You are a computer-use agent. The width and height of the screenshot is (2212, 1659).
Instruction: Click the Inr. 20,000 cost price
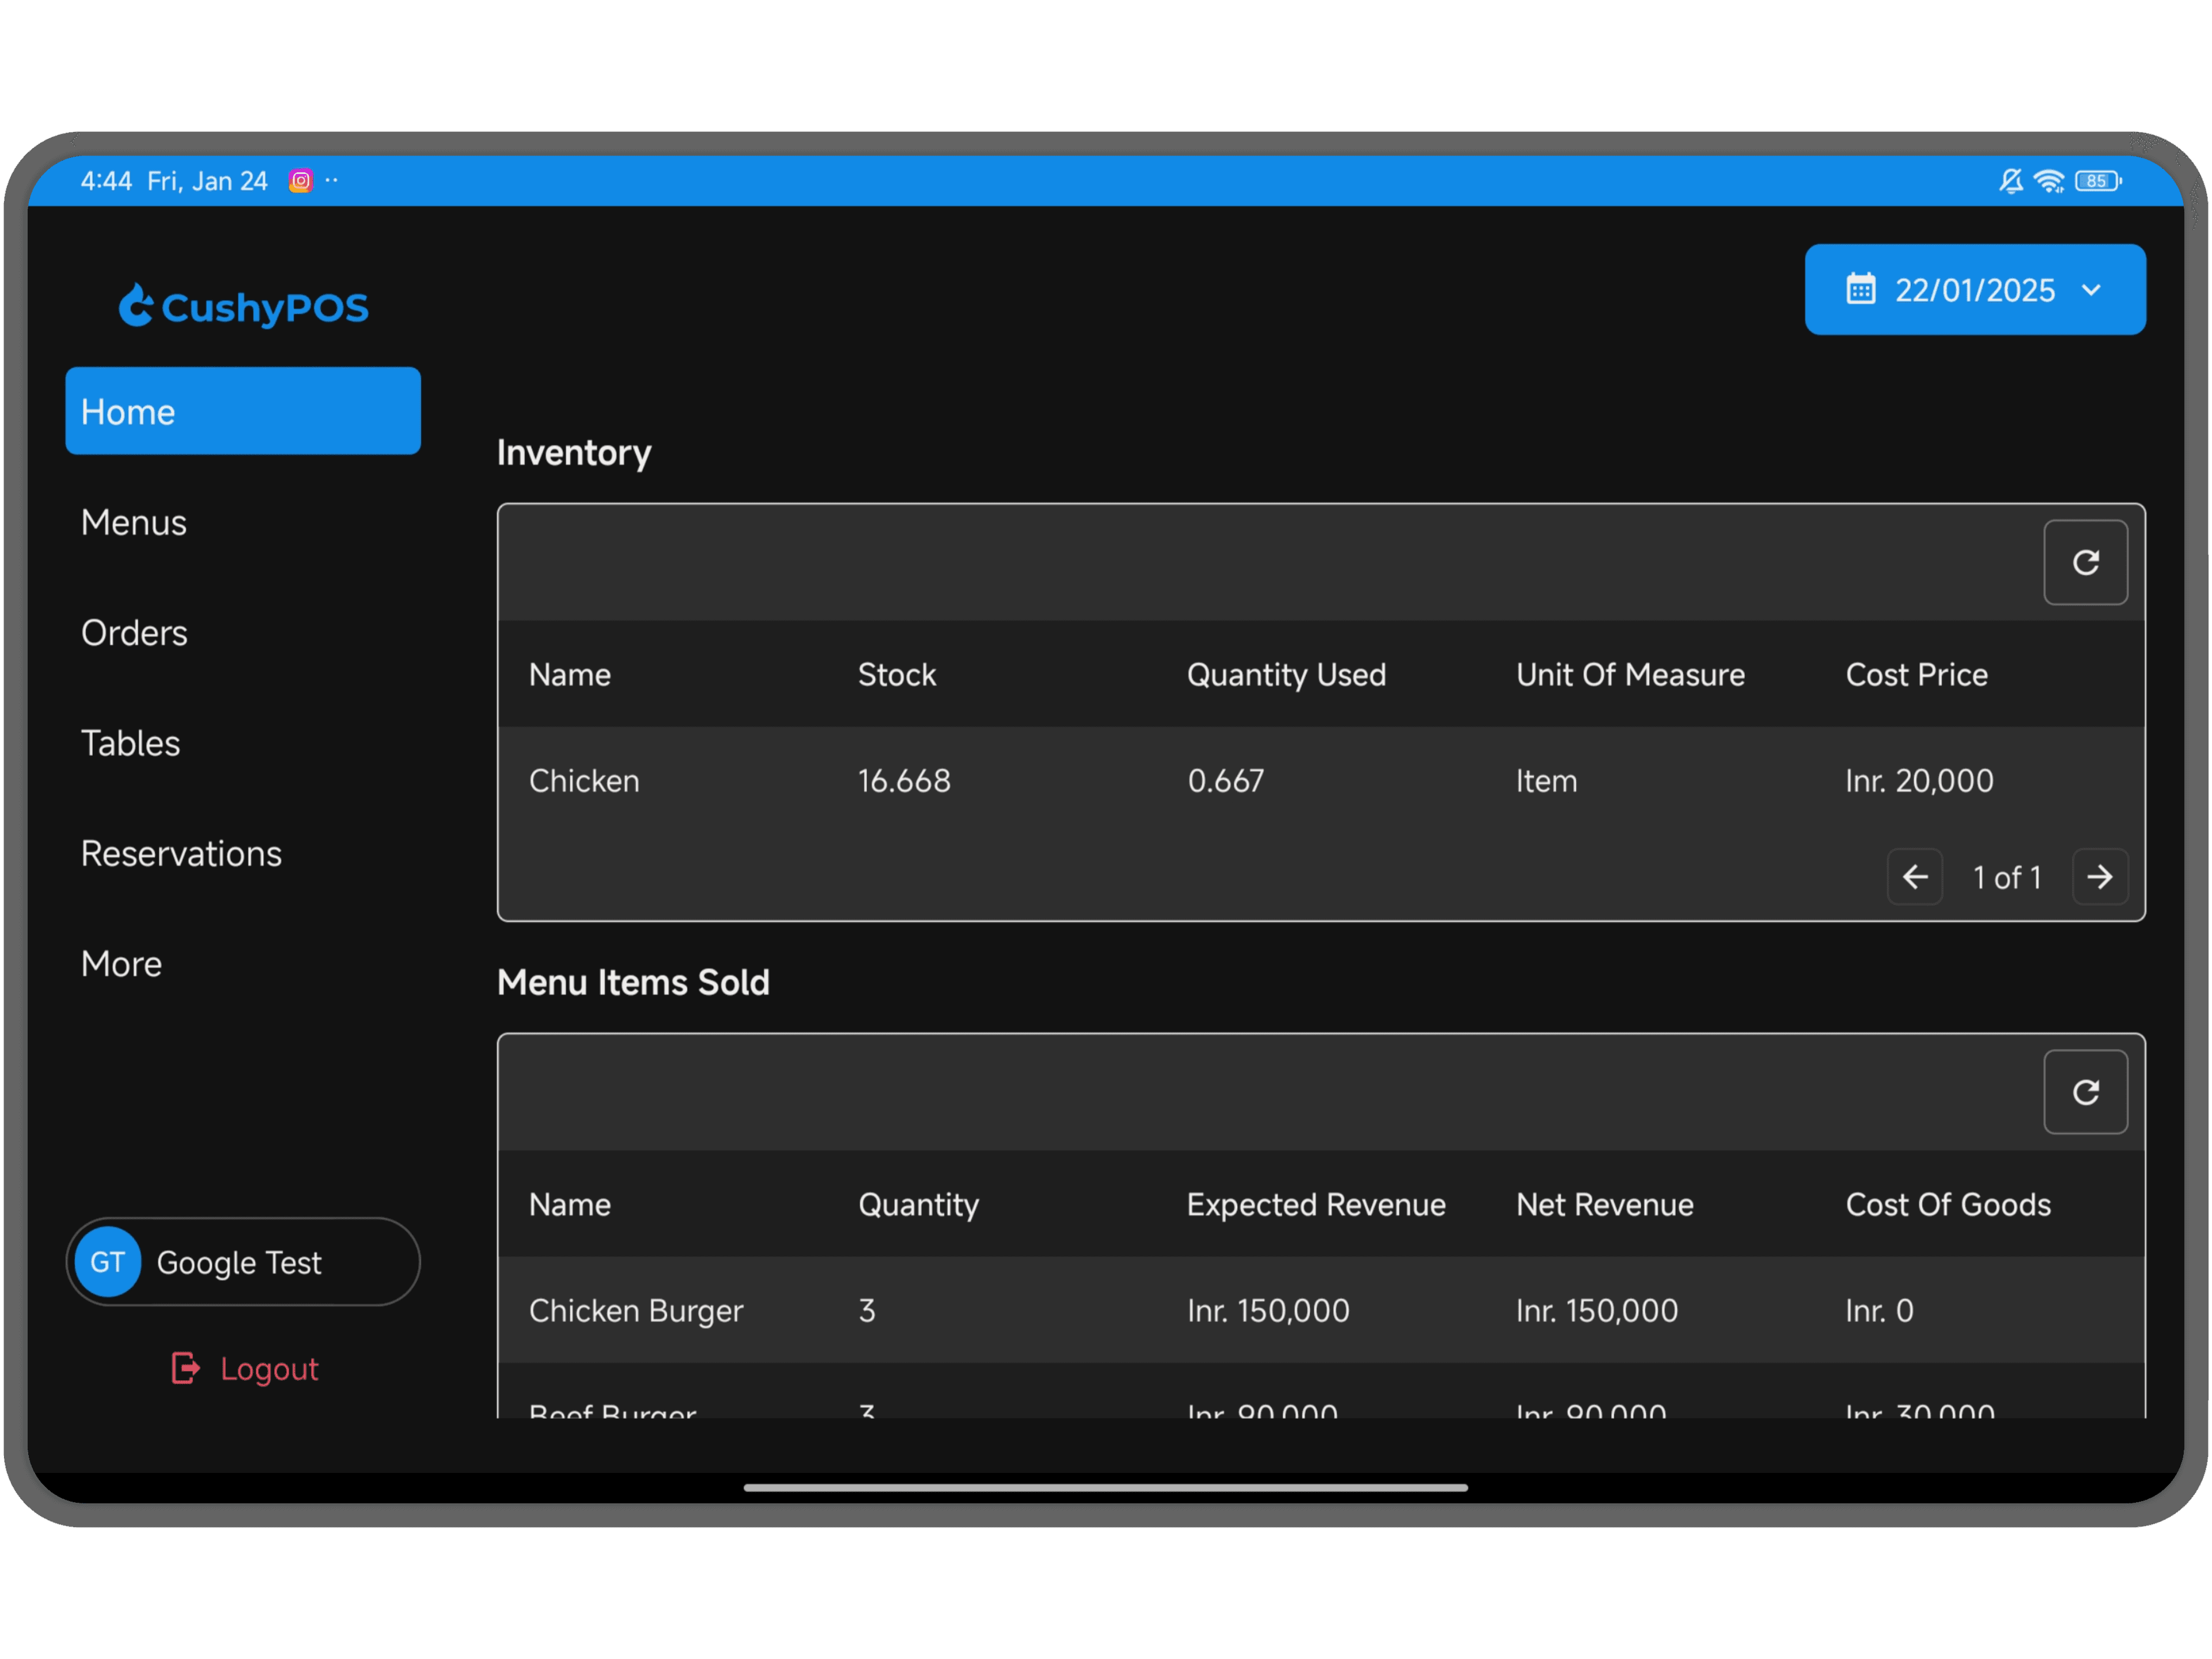[x=1919, y=781]
